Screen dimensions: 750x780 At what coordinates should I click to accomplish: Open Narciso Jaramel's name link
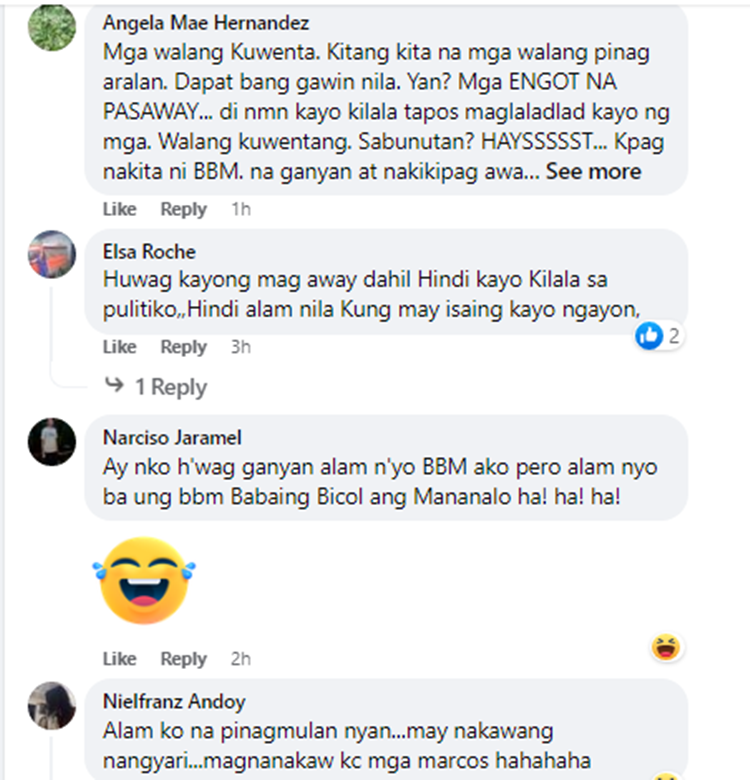(172, 438)
